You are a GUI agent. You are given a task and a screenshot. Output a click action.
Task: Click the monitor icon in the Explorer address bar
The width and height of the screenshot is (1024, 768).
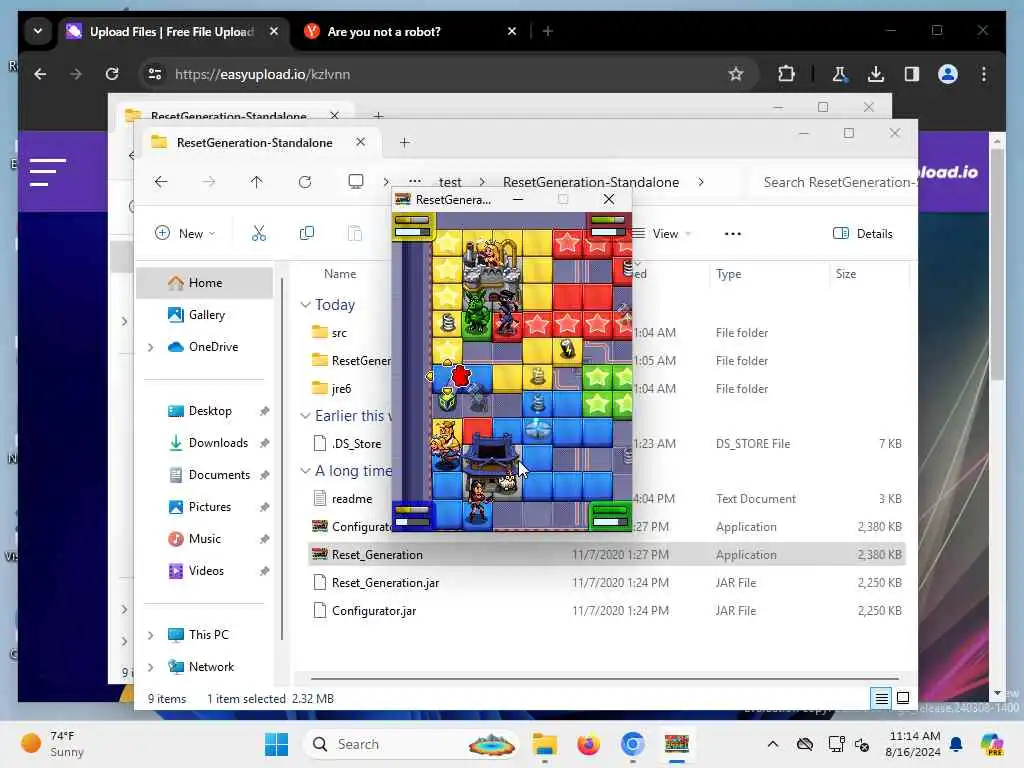pos(355,182)
